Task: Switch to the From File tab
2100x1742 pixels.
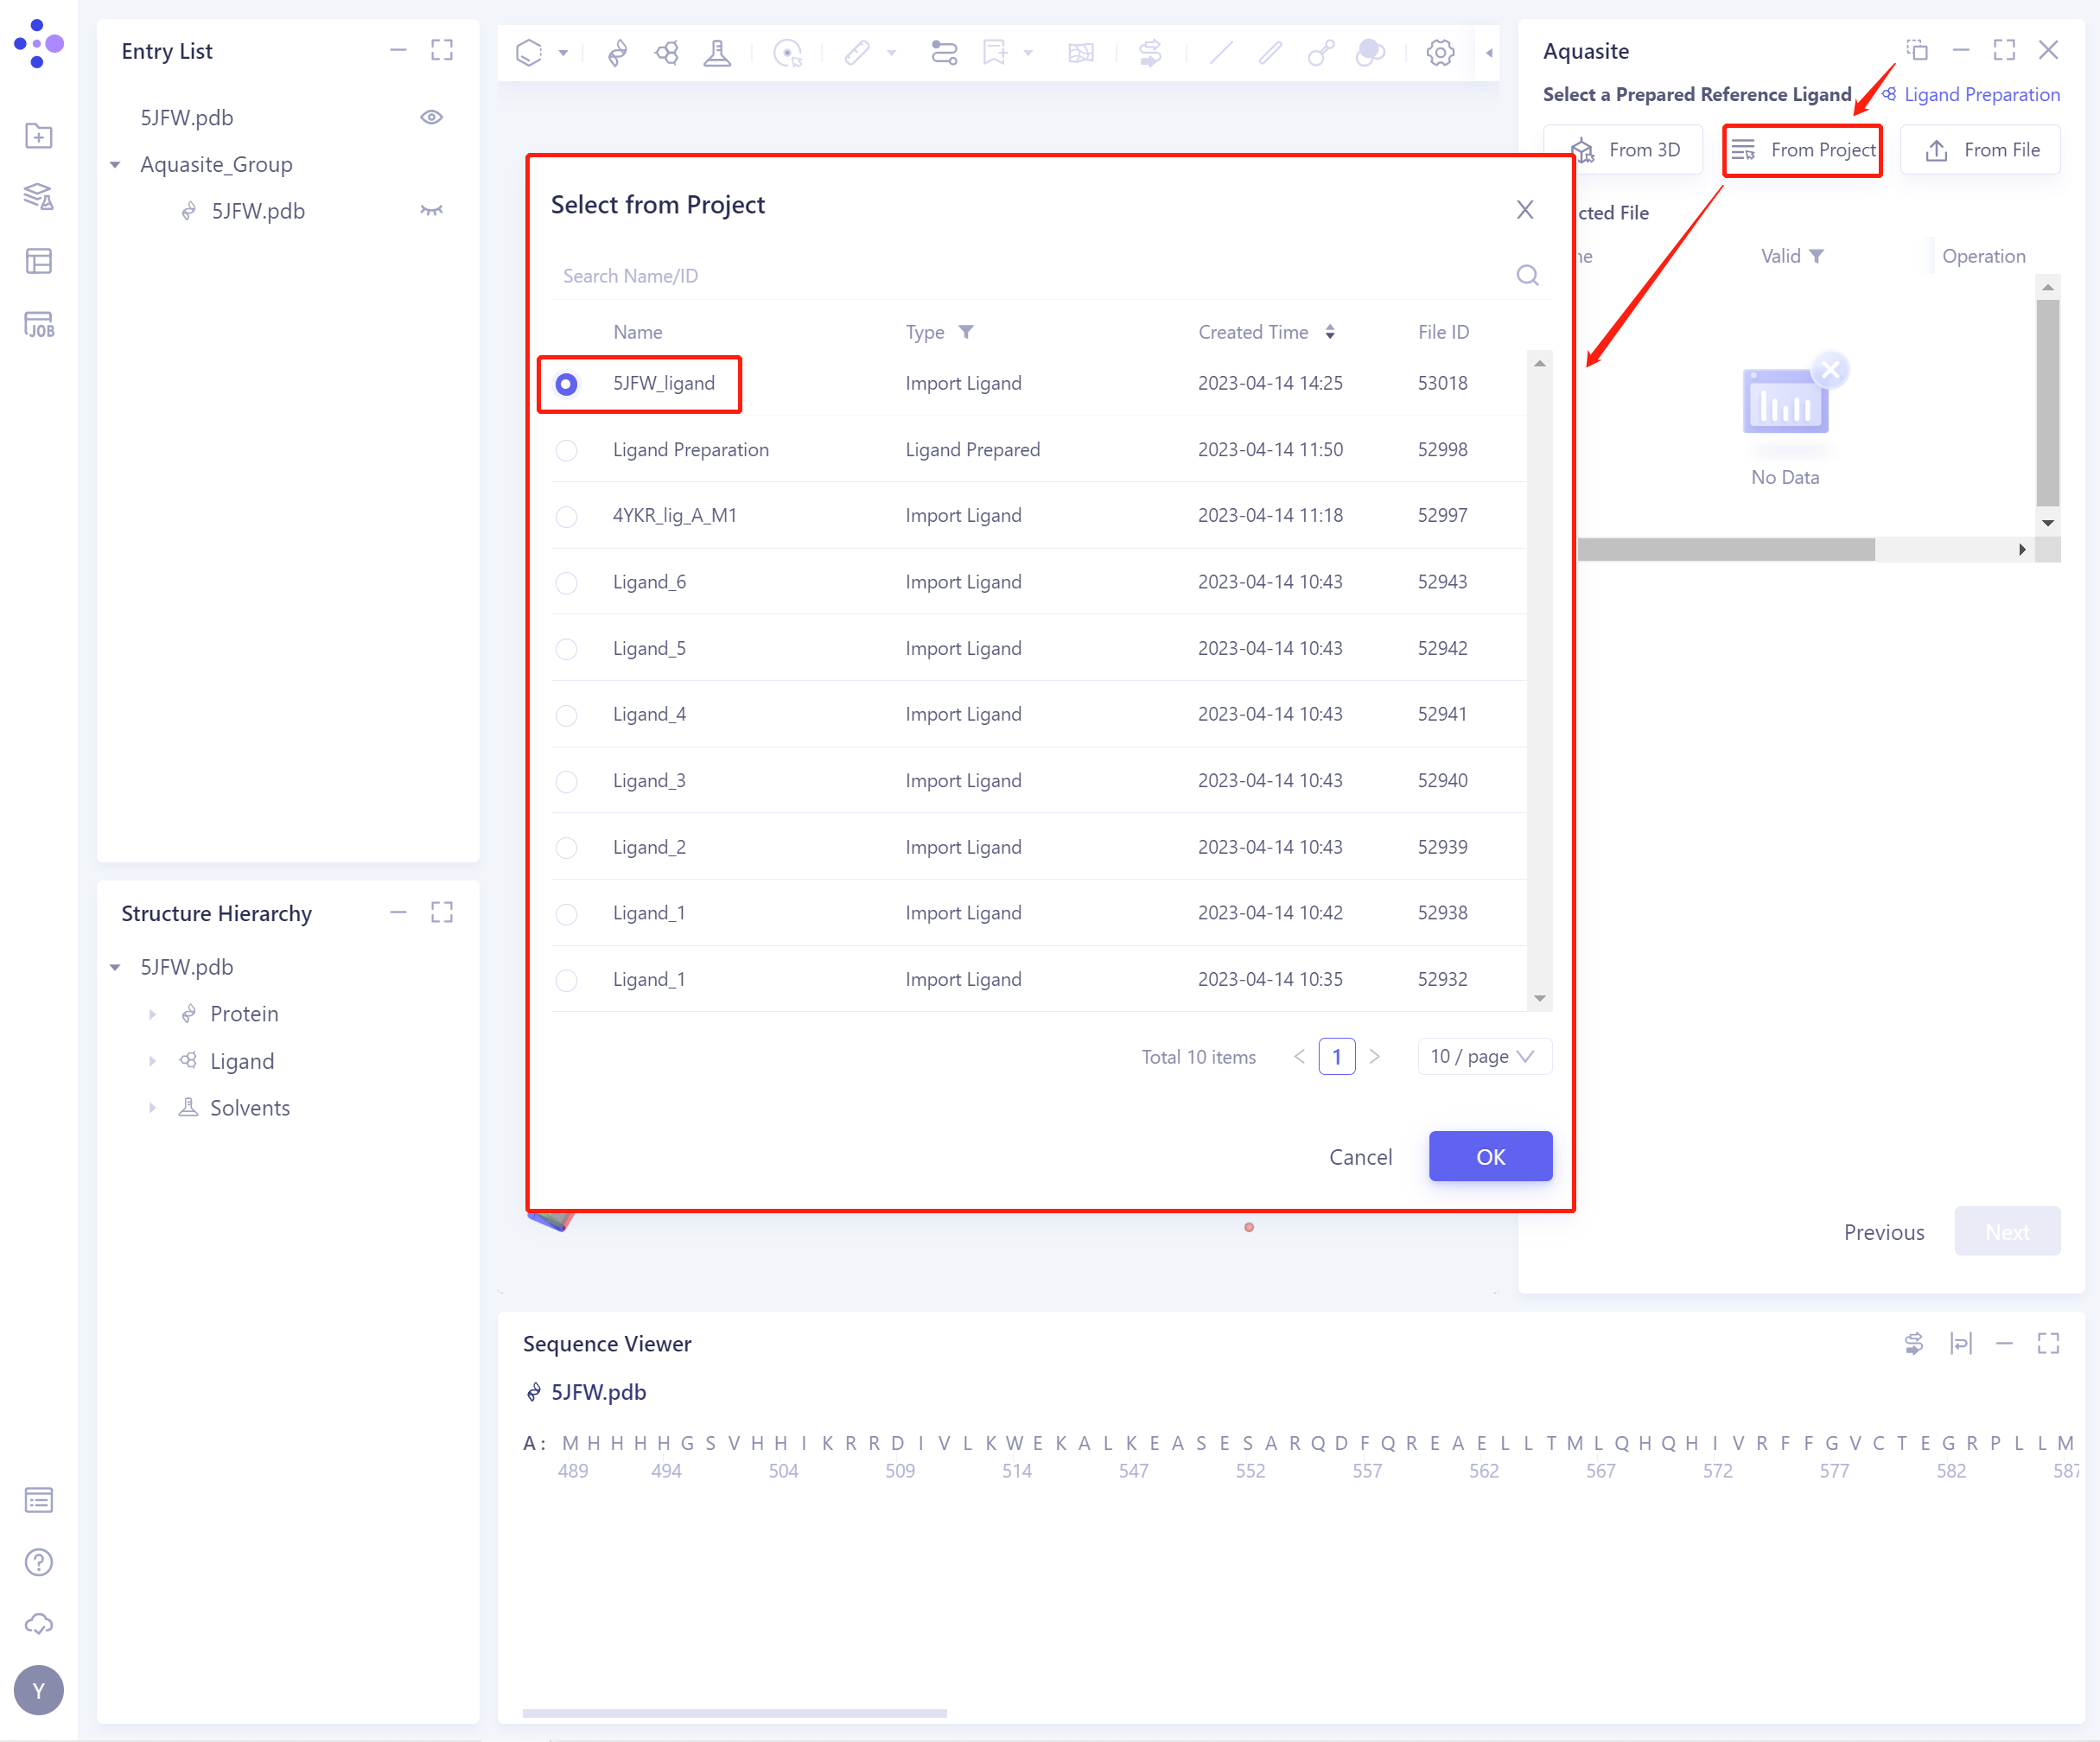Action: tap(1980, 149)
